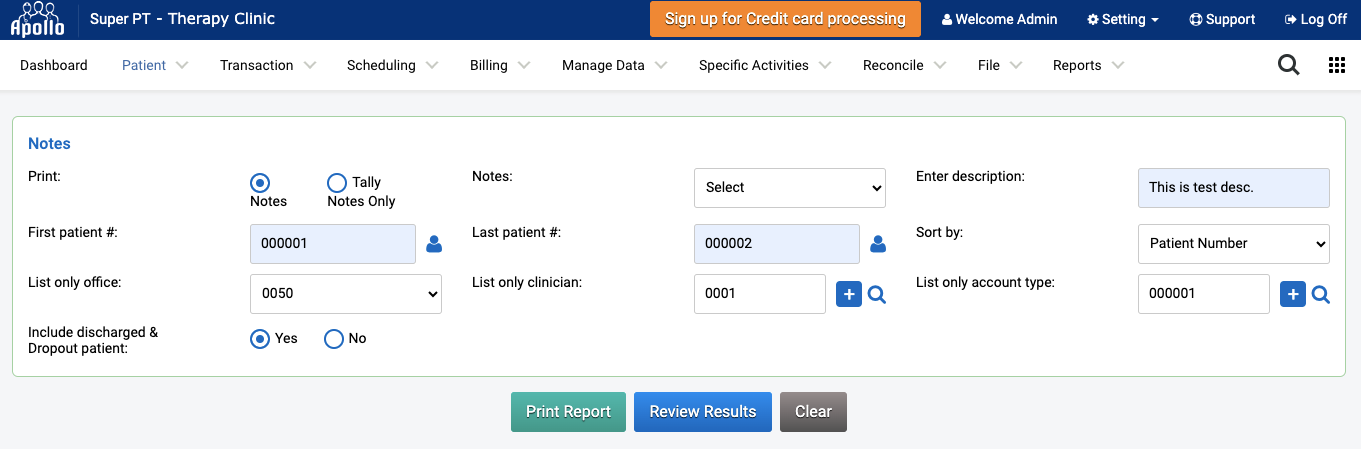1361x449 pixels.
Task: Open the search magnifier in navigation bar
Action: coord(1289,65)
